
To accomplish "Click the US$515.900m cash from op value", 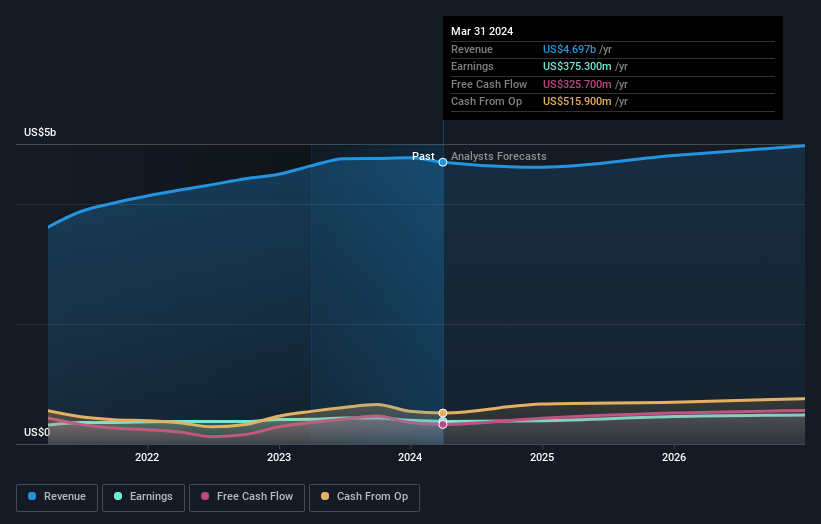I will pyautogui.click(x=577, y=102).
